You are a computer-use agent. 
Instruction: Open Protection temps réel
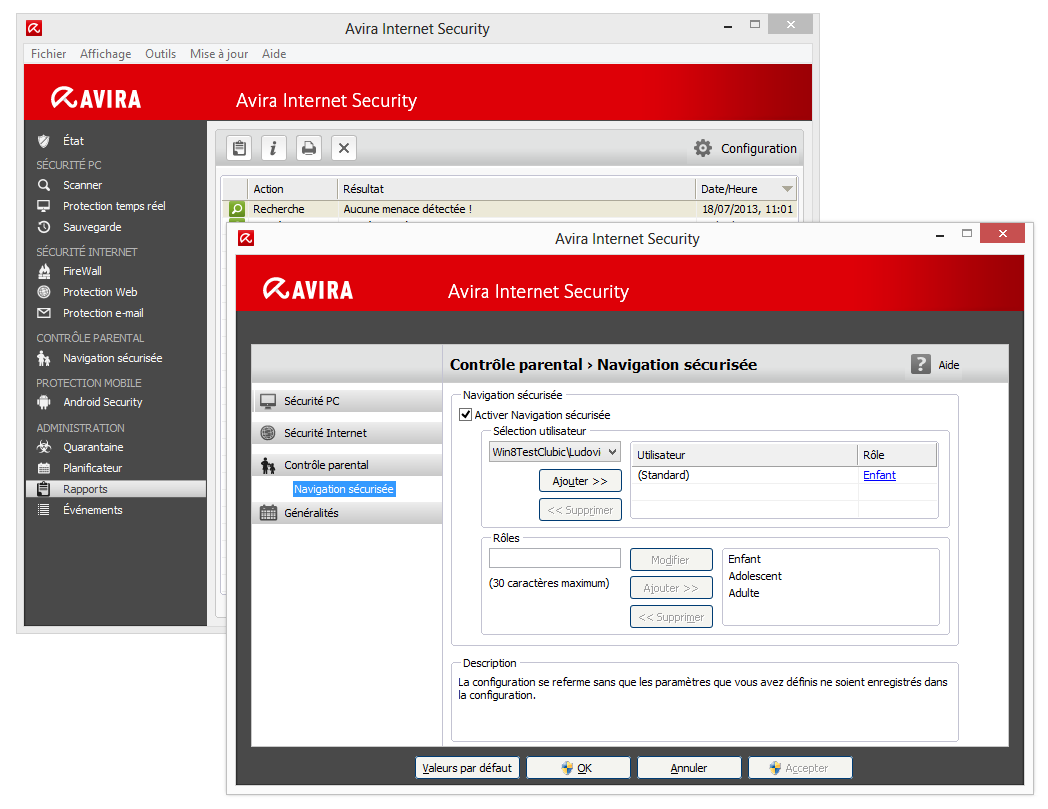(x=114, y=206)
